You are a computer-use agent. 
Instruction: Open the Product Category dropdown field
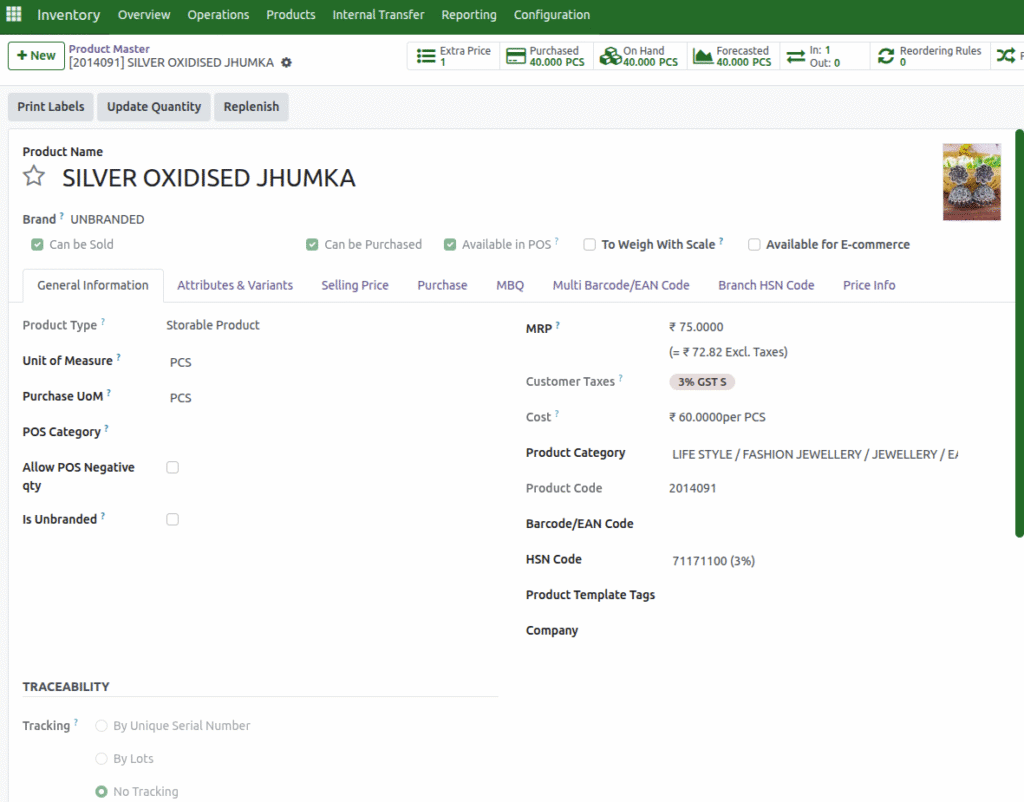[x=814, y=454]
